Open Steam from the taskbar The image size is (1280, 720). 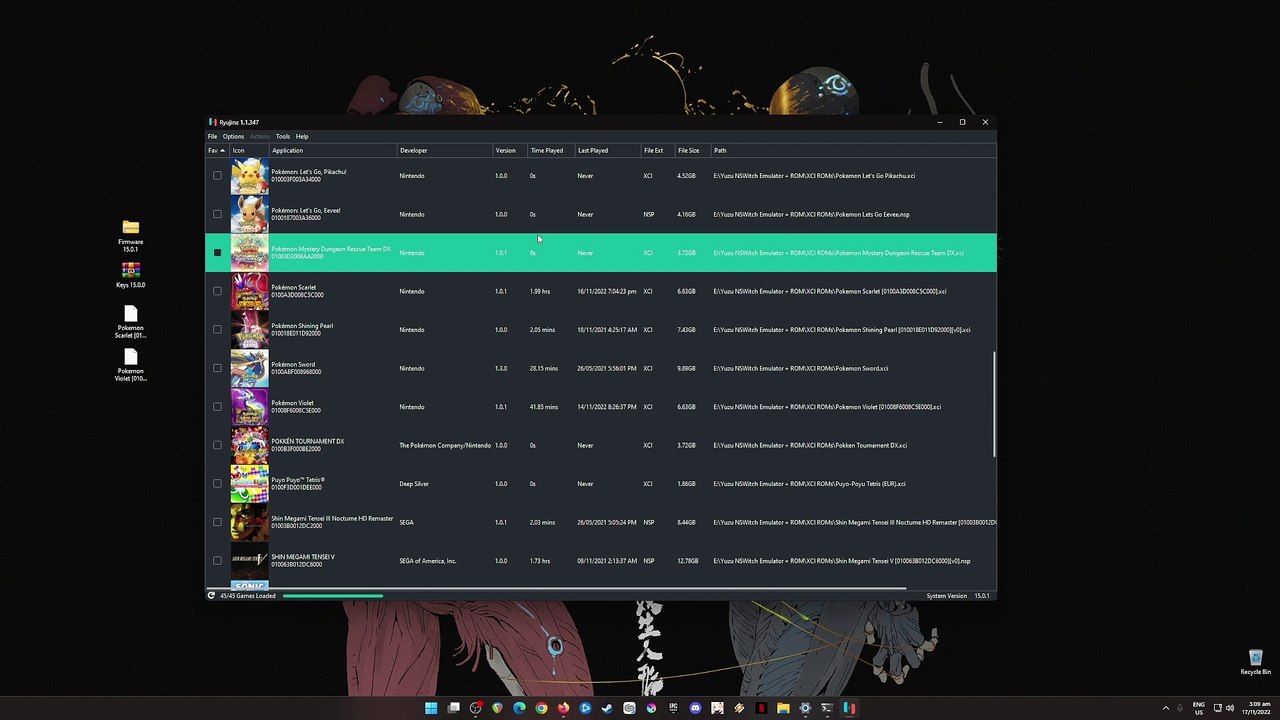[607, 708]
